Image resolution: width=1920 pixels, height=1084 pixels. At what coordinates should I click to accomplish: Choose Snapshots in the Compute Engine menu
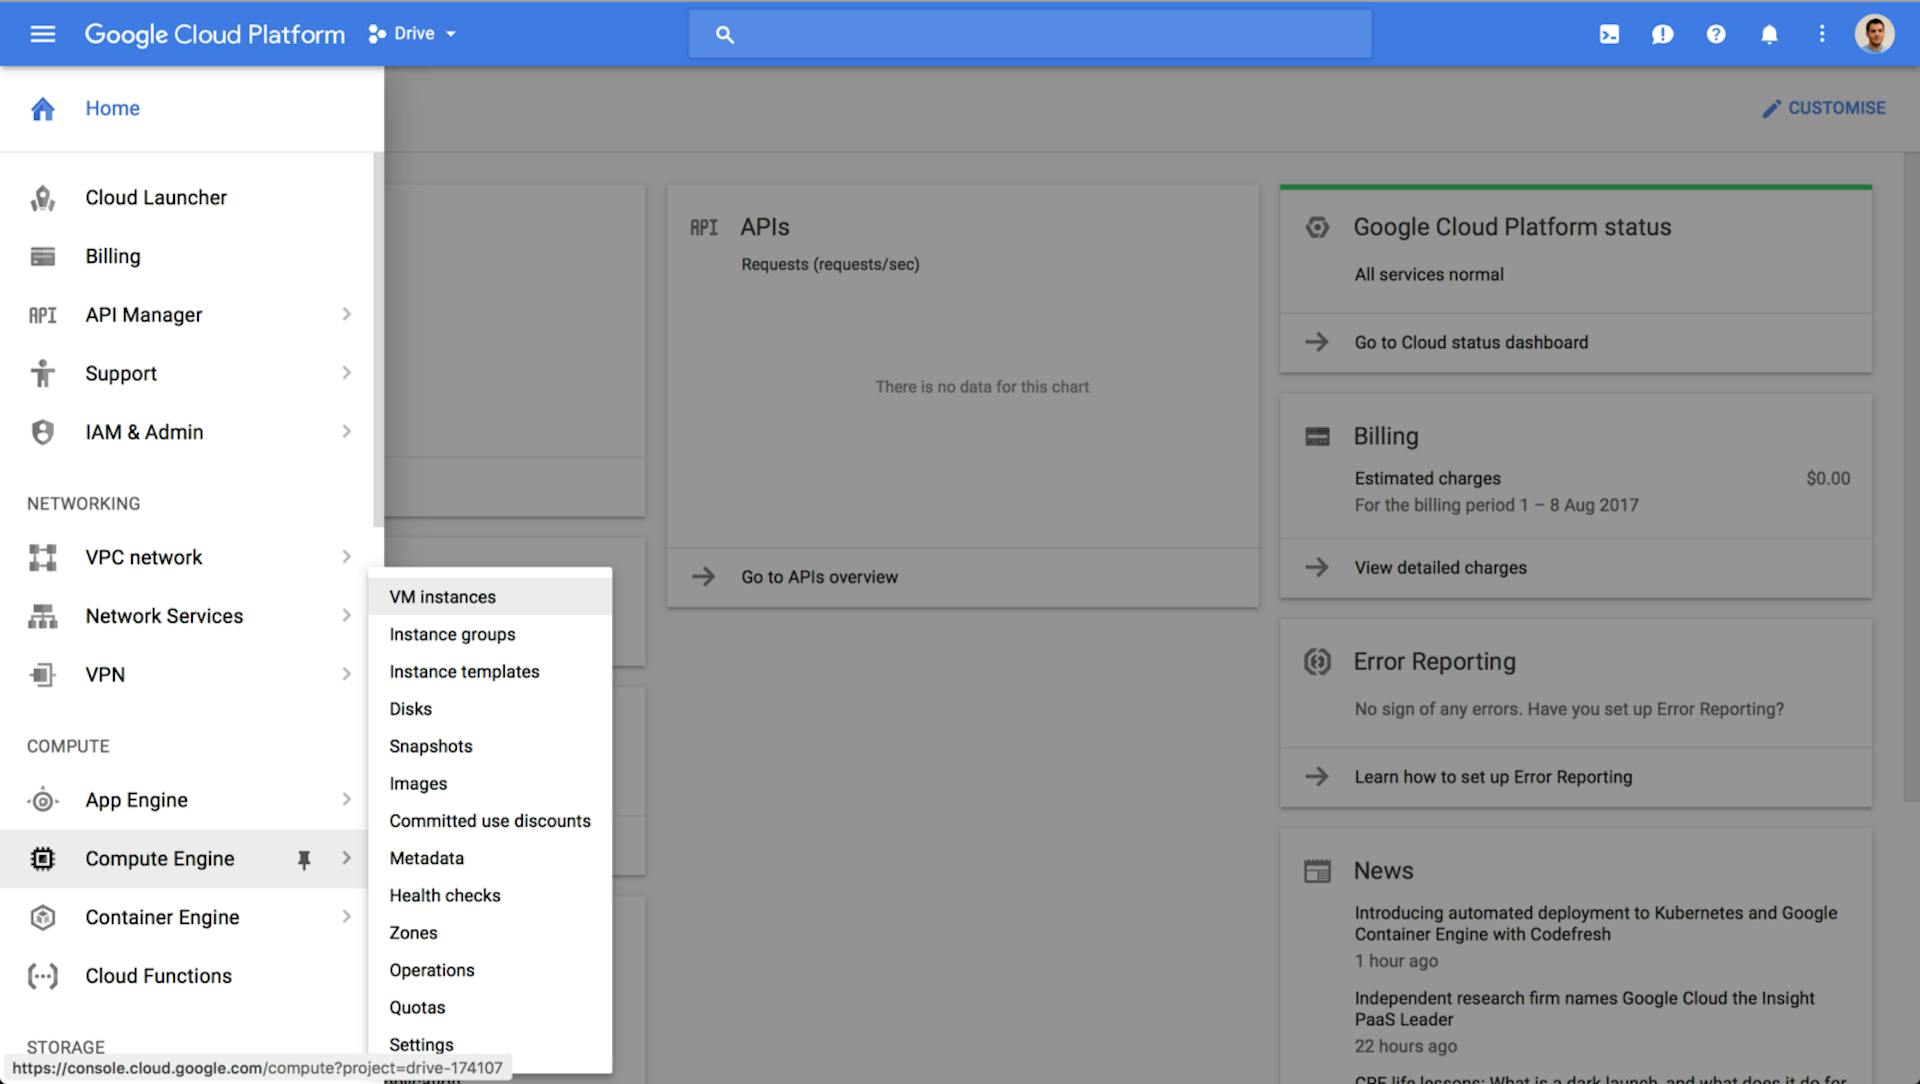click(x=431, y=746)
